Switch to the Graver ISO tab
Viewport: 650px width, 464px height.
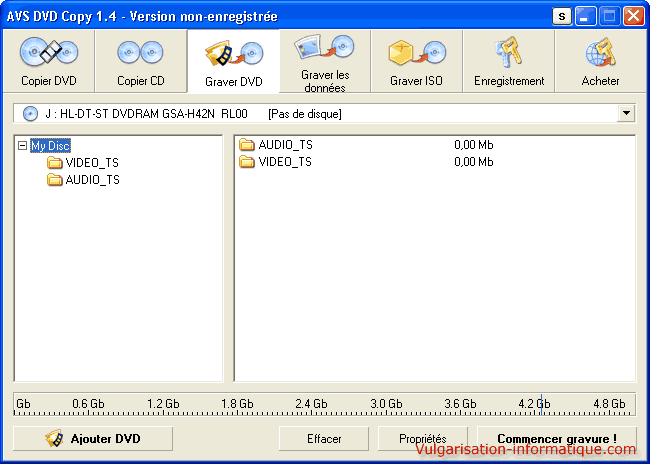click(x=417, y=61)
